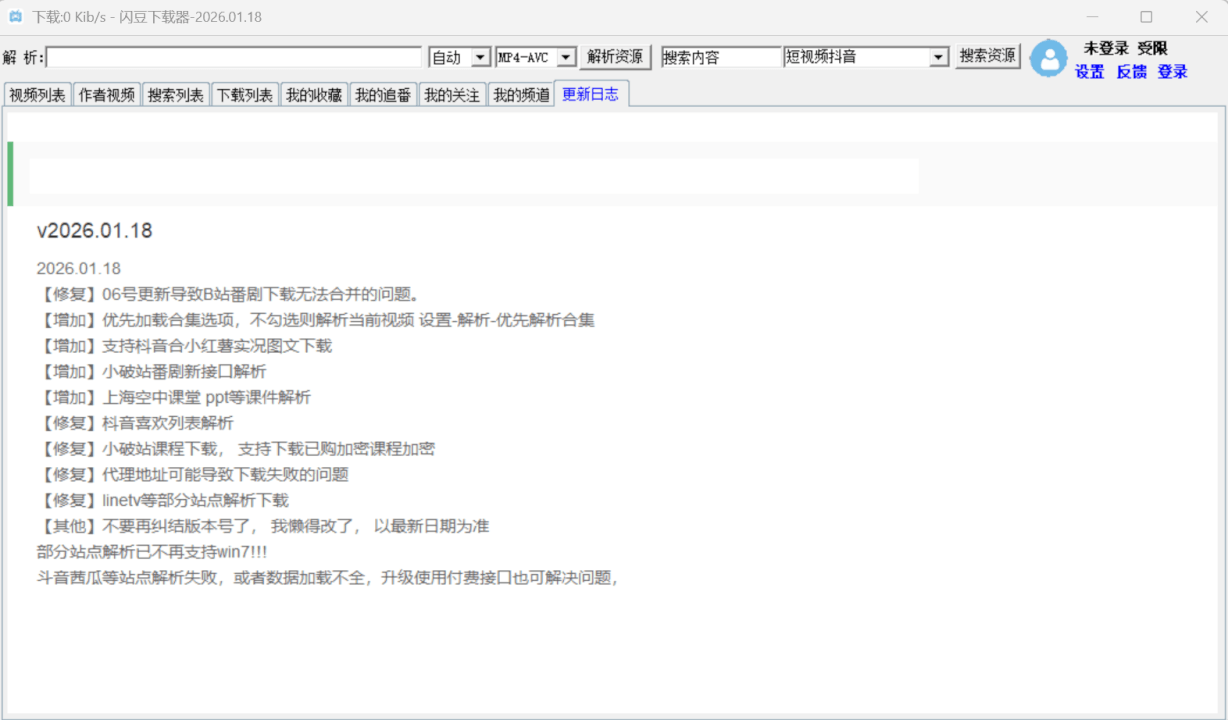Open the 作者视频 tab
The height and width of the screenshot is (720, 1228).
(x=107, y=95)
